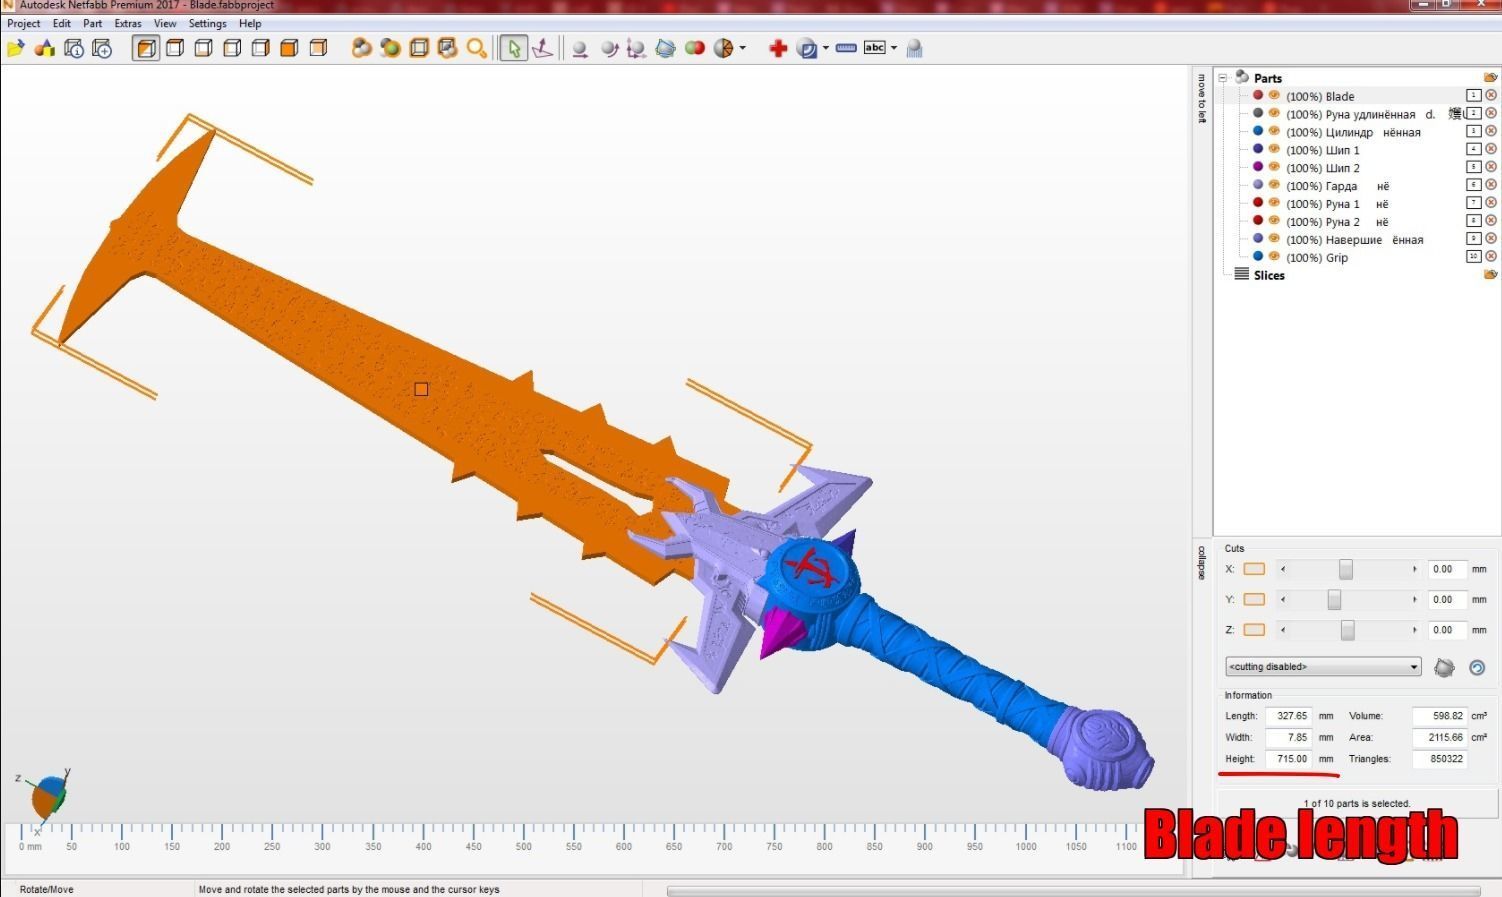Click the Z cut slider handle

1348,630
